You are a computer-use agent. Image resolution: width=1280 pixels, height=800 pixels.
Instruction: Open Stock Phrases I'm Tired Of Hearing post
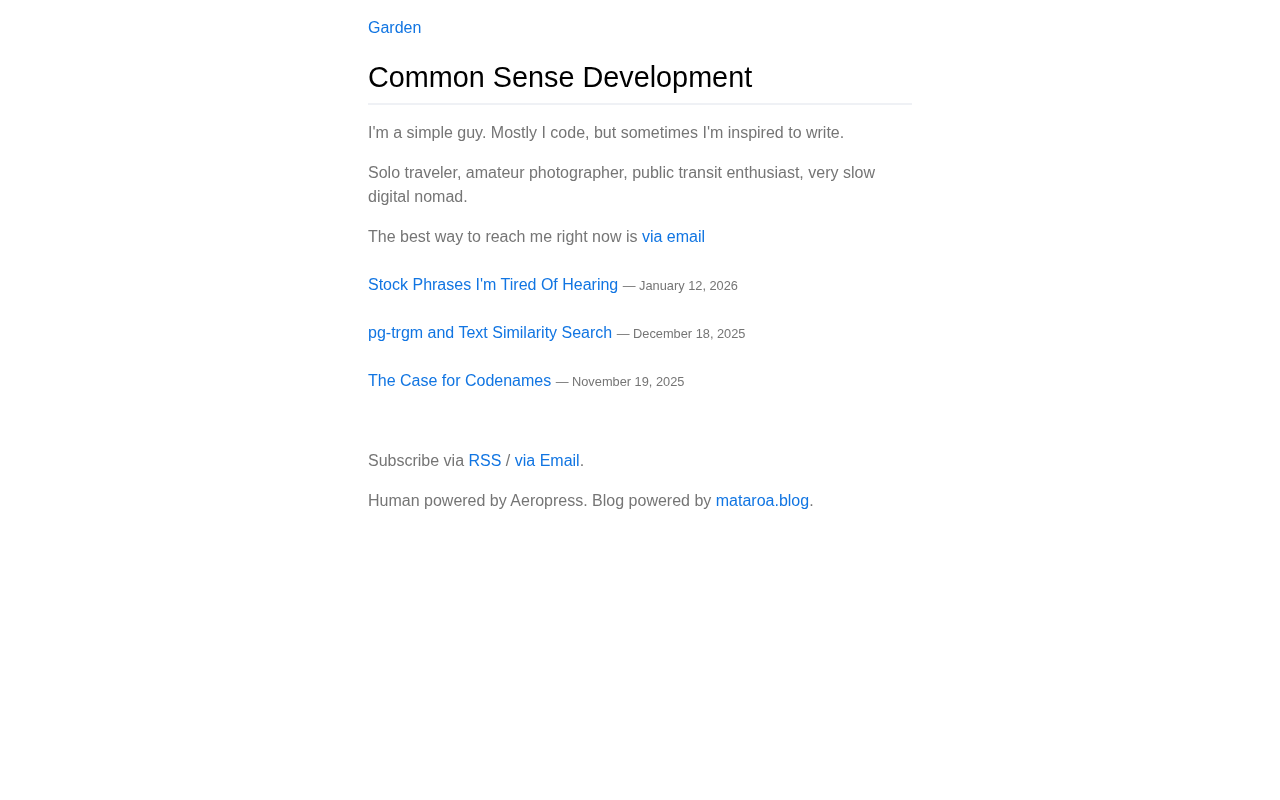492,285
